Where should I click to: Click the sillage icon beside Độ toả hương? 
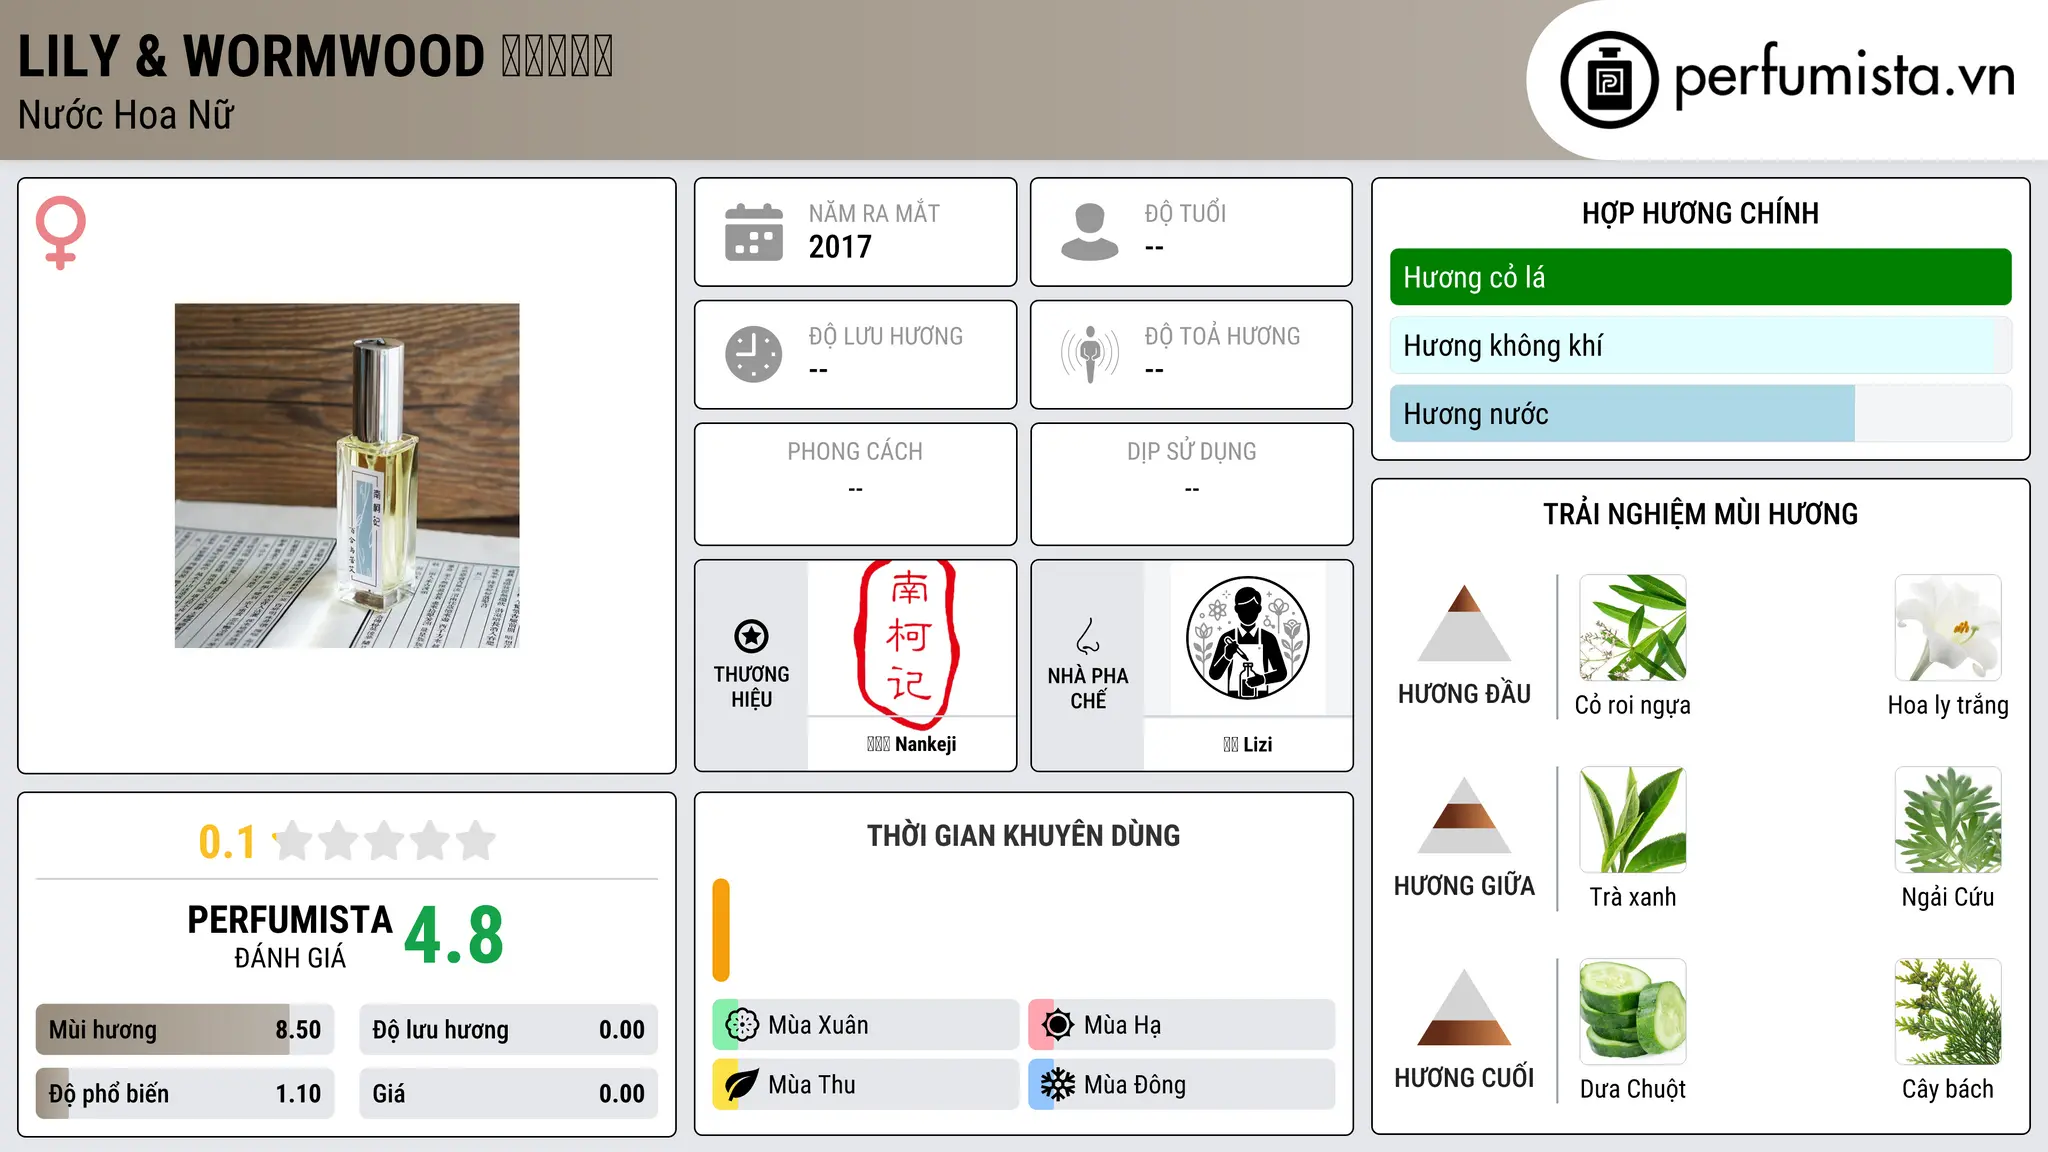tap(1090, 354)
